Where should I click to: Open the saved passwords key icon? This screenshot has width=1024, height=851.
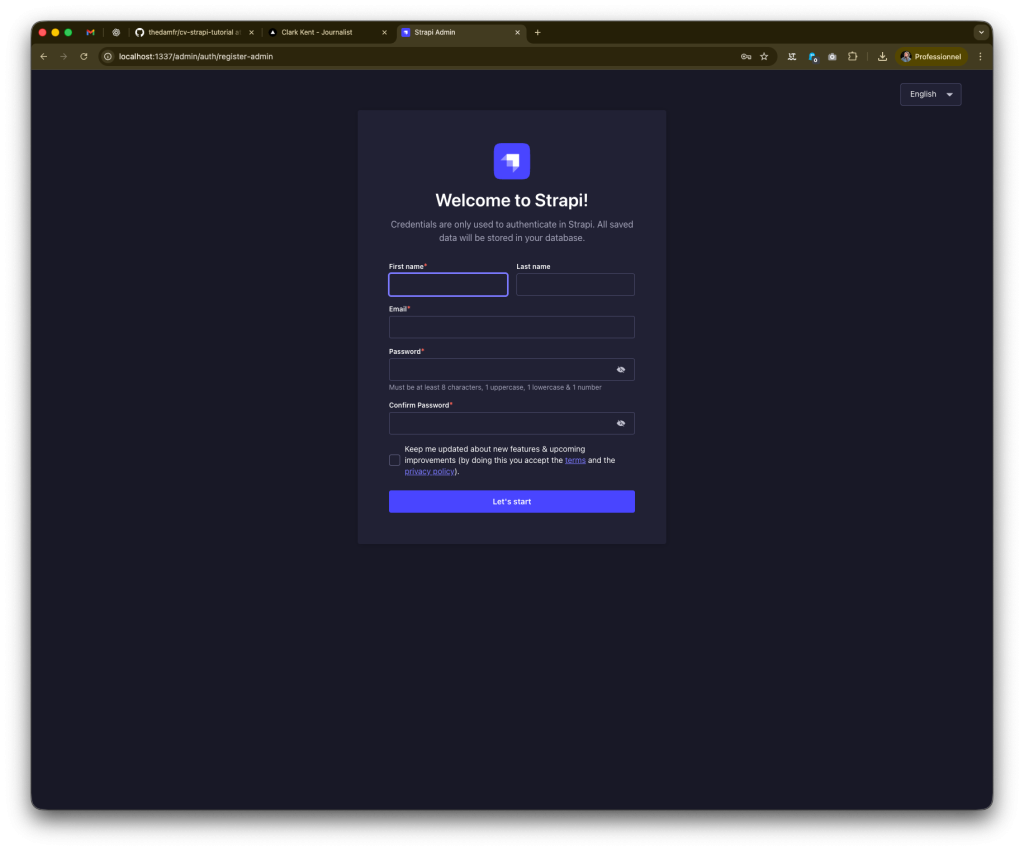(746, 57)
